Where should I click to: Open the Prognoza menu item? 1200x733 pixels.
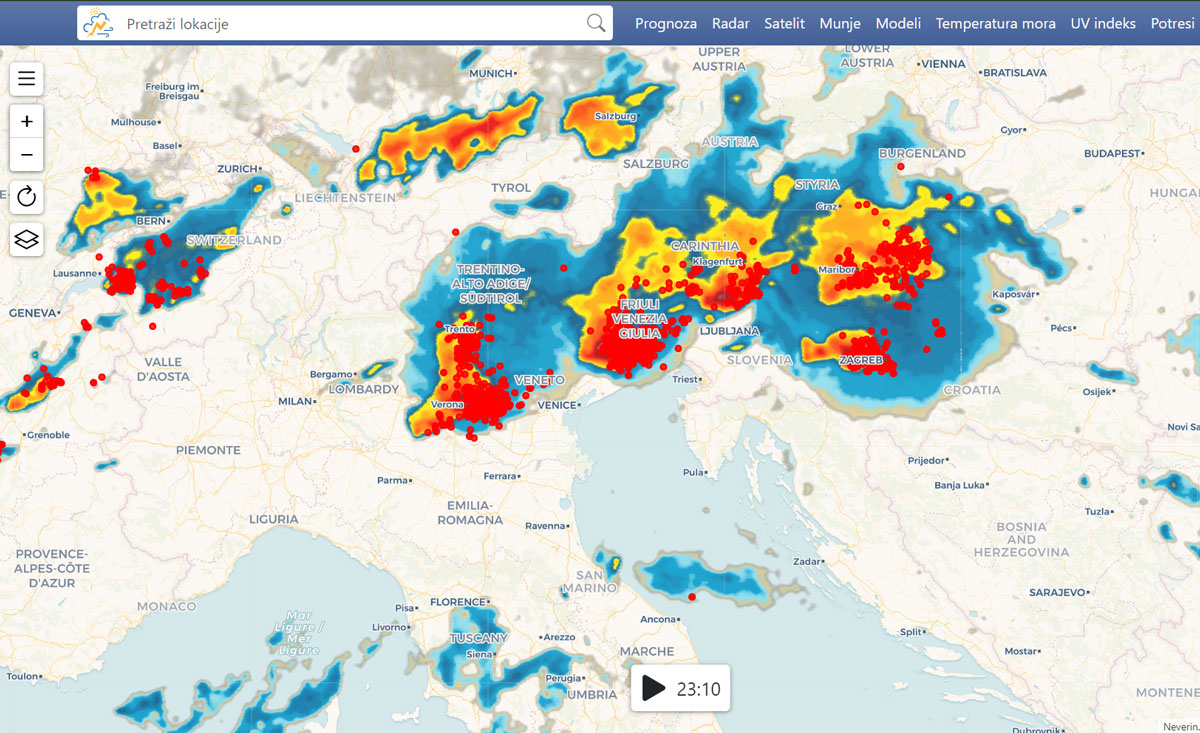click(x=666, y=23)
